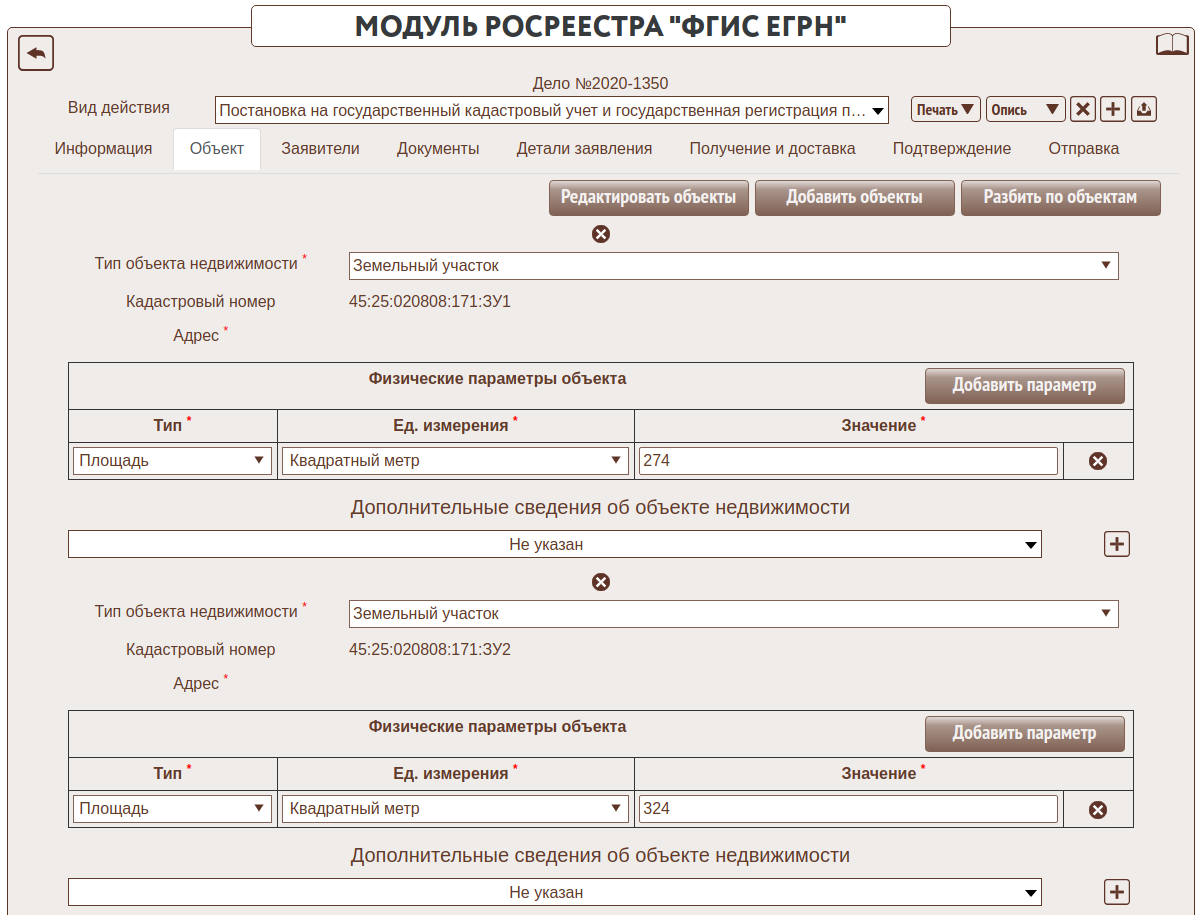
Task: Open the Вид действия combo box
Action: [551, 110]
